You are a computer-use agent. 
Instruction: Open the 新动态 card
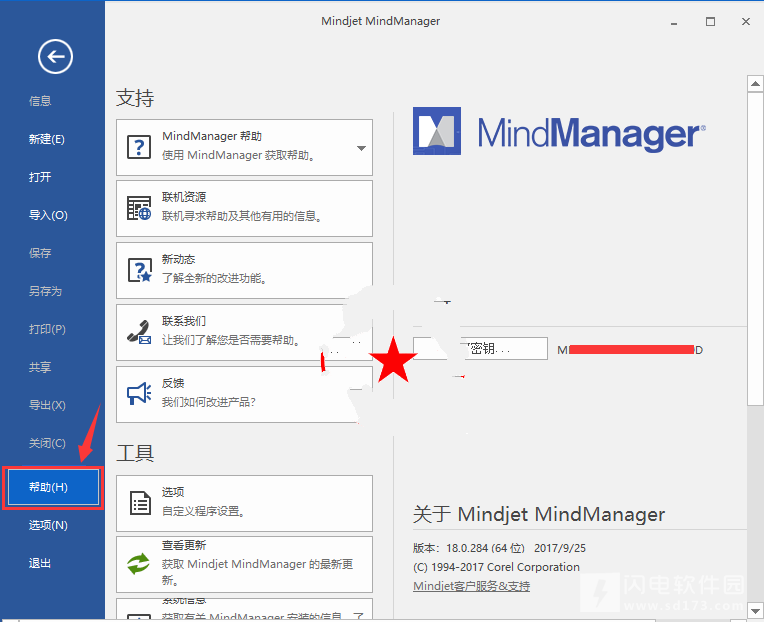coord(244,270)
